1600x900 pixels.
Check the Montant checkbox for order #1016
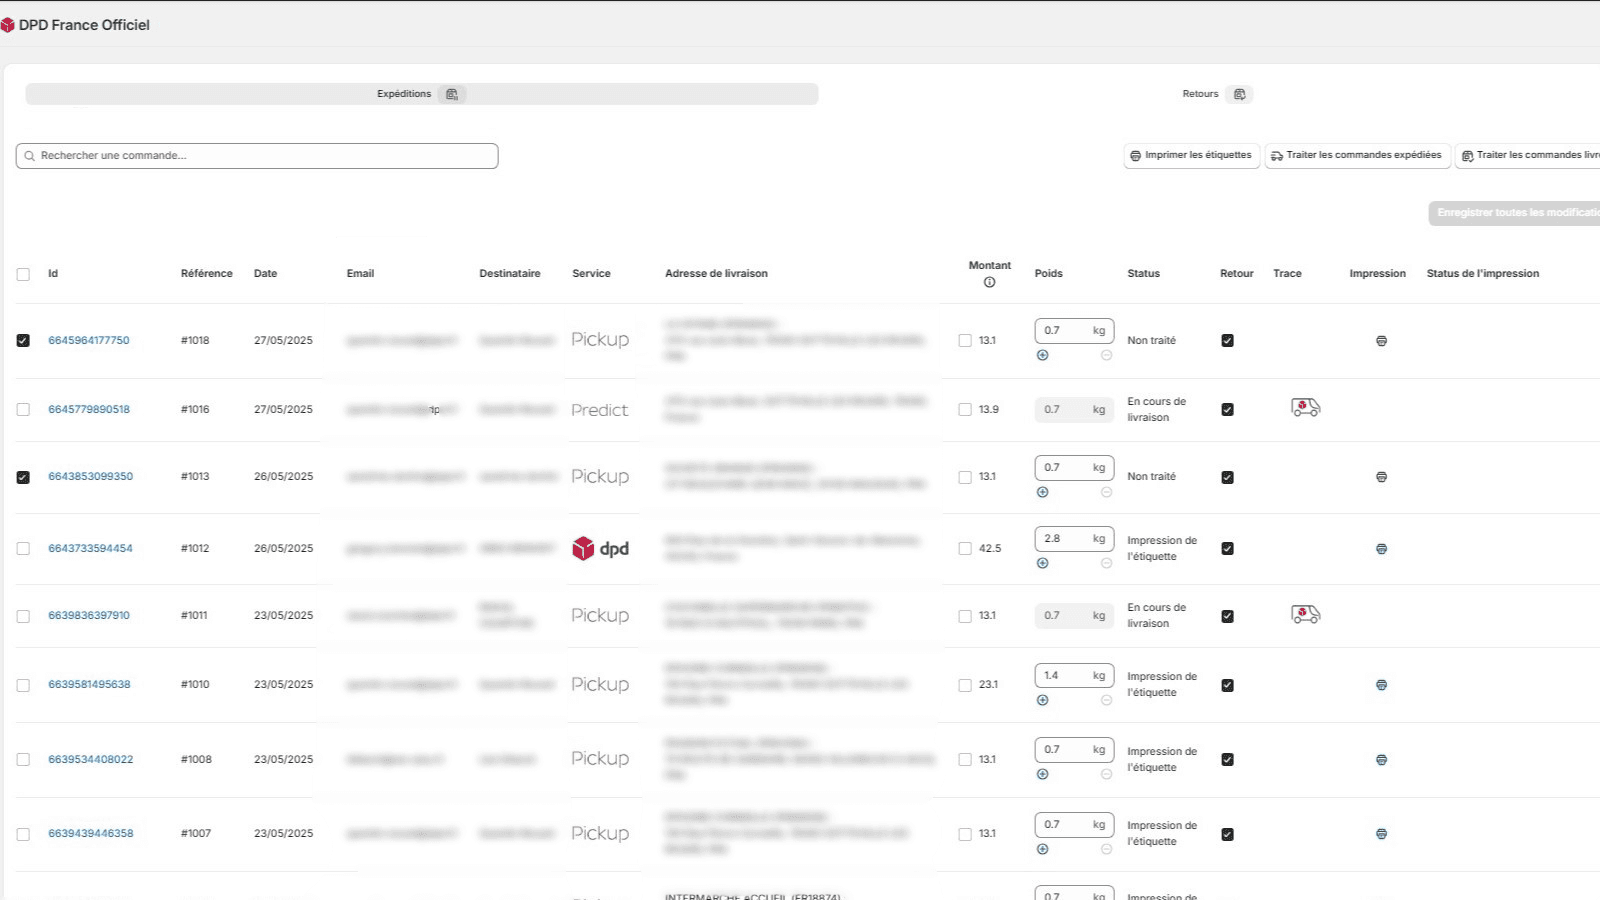(x=965, y=409)
